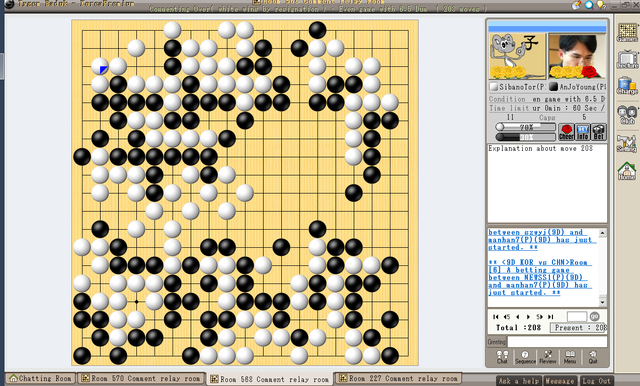Click the Explanation about move 208 text

(540, 149)
